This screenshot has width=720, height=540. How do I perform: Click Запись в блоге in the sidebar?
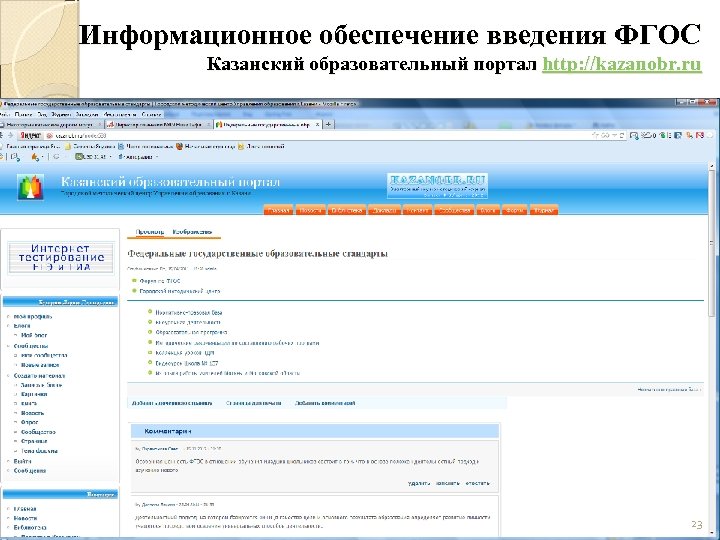click(x=41, y=385)
